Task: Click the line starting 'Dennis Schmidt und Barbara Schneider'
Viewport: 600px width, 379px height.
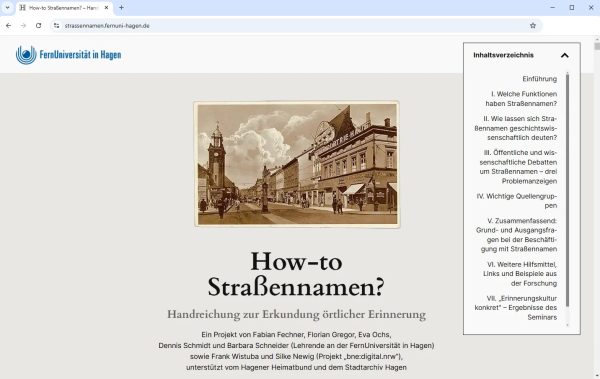Action: (x=296, y=346)
